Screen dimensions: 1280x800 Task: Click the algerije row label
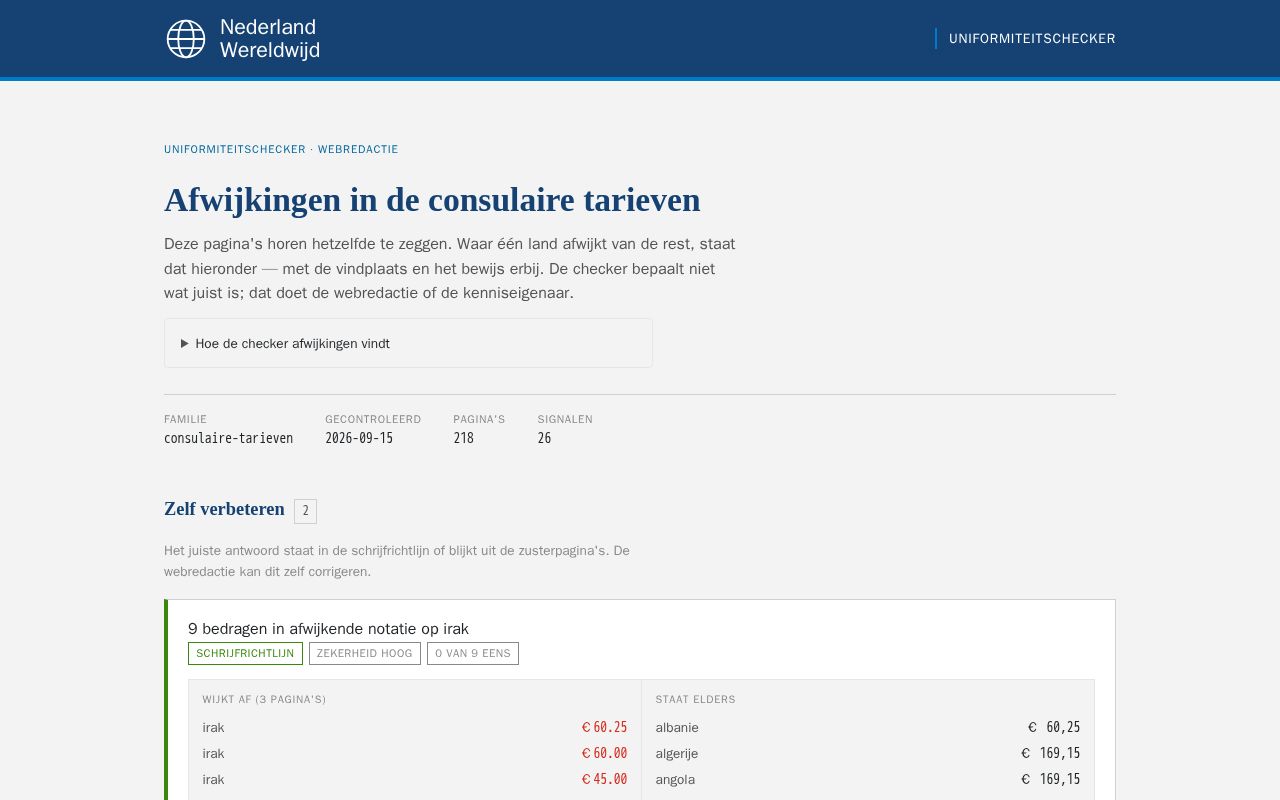pos(677,754)
